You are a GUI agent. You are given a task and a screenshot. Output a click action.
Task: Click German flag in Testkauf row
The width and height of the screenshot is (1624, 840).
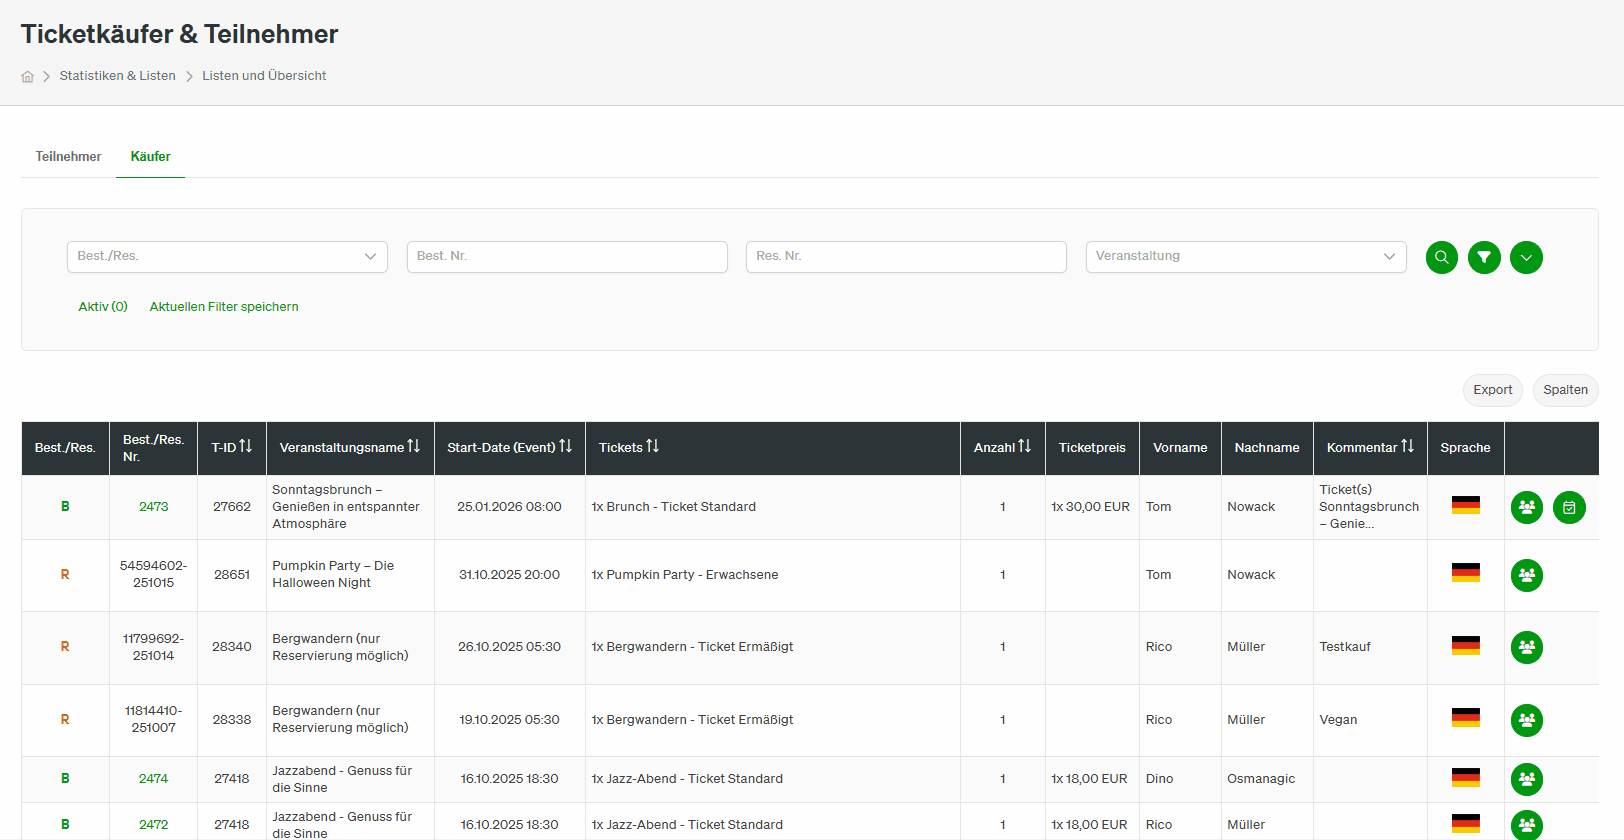click(x=1465, y=645)
